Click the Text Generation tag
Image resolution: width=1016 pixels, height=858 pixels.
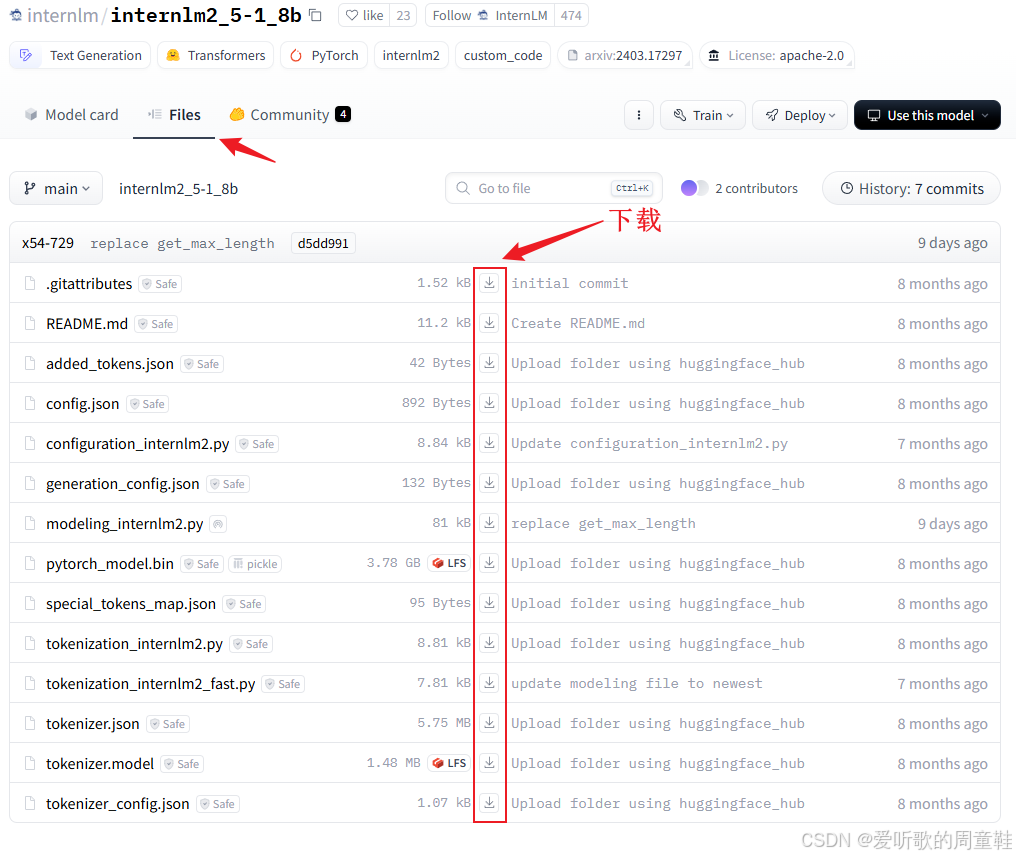tap(80, 55)
